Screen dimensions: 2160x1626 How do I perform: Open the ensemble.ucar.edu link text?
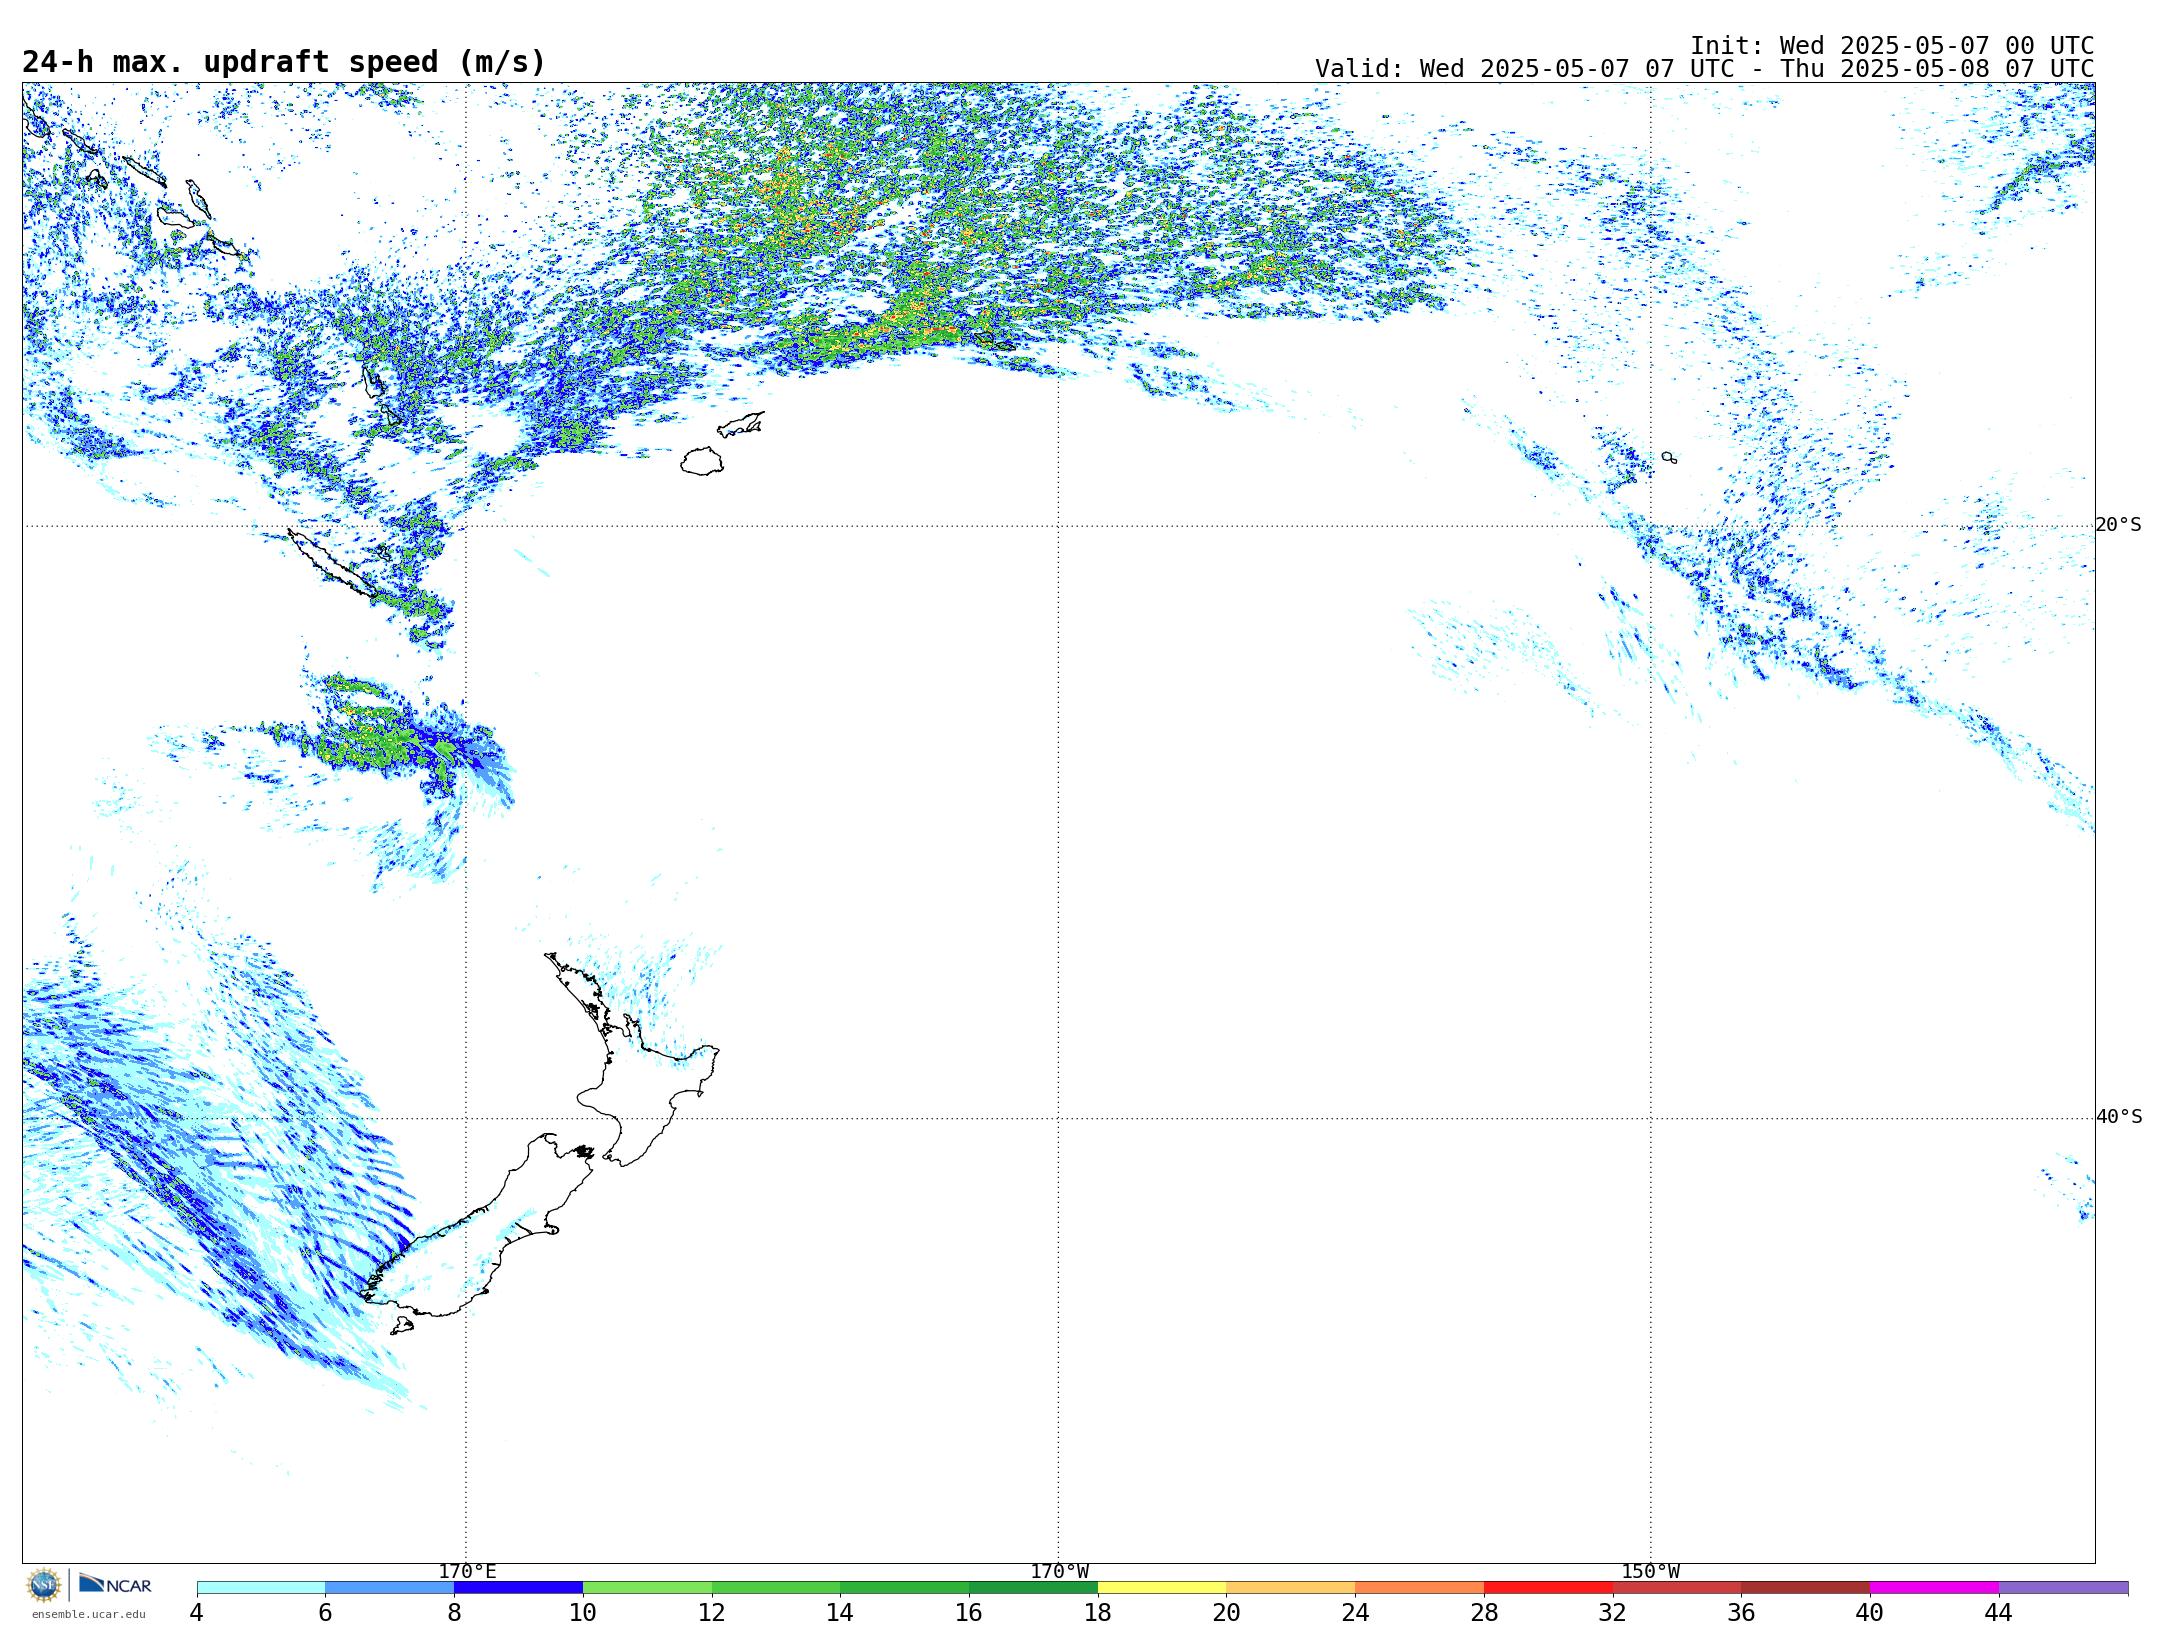pos(89,1614)
